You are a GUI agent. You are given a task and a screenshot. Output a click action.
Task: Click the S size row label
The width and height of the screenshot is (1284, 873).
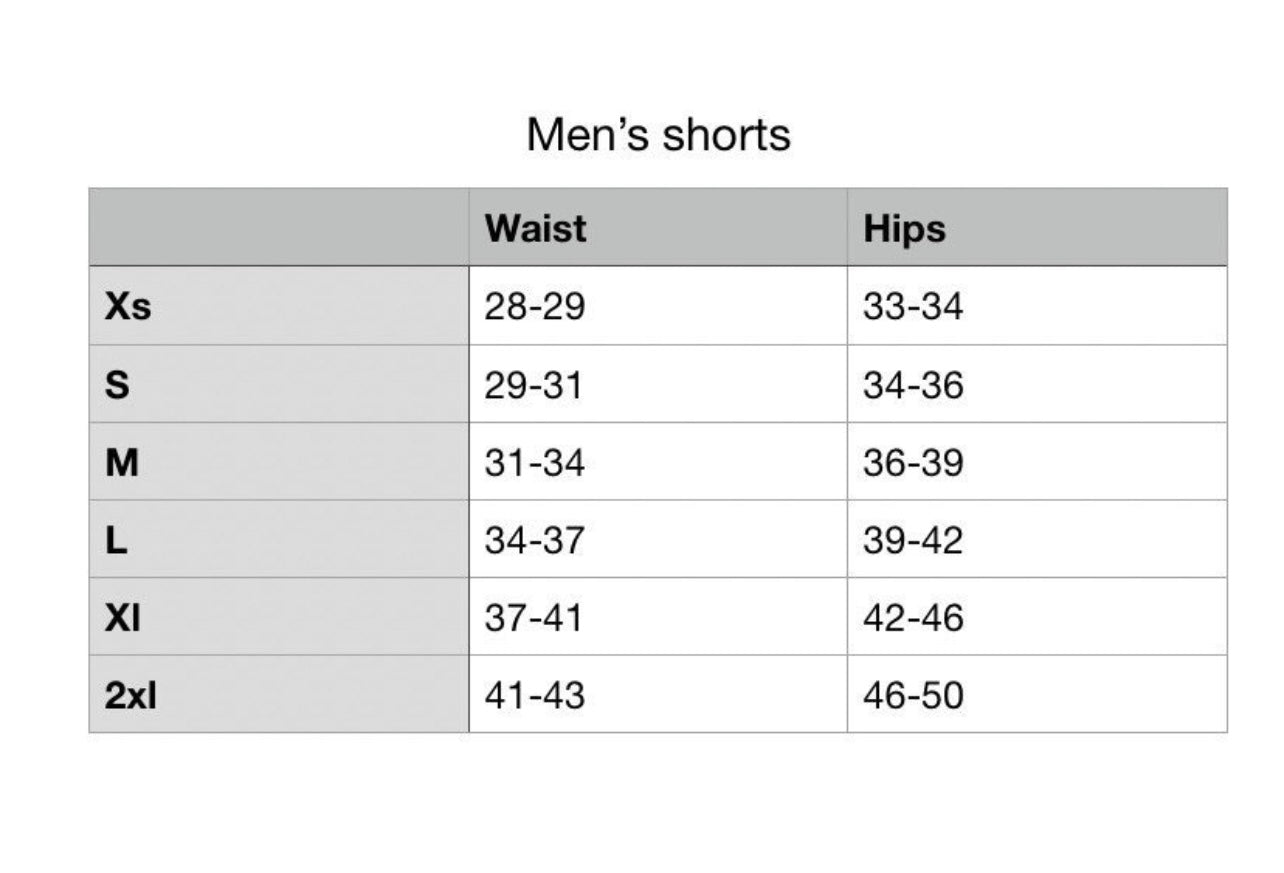point(117,385)
